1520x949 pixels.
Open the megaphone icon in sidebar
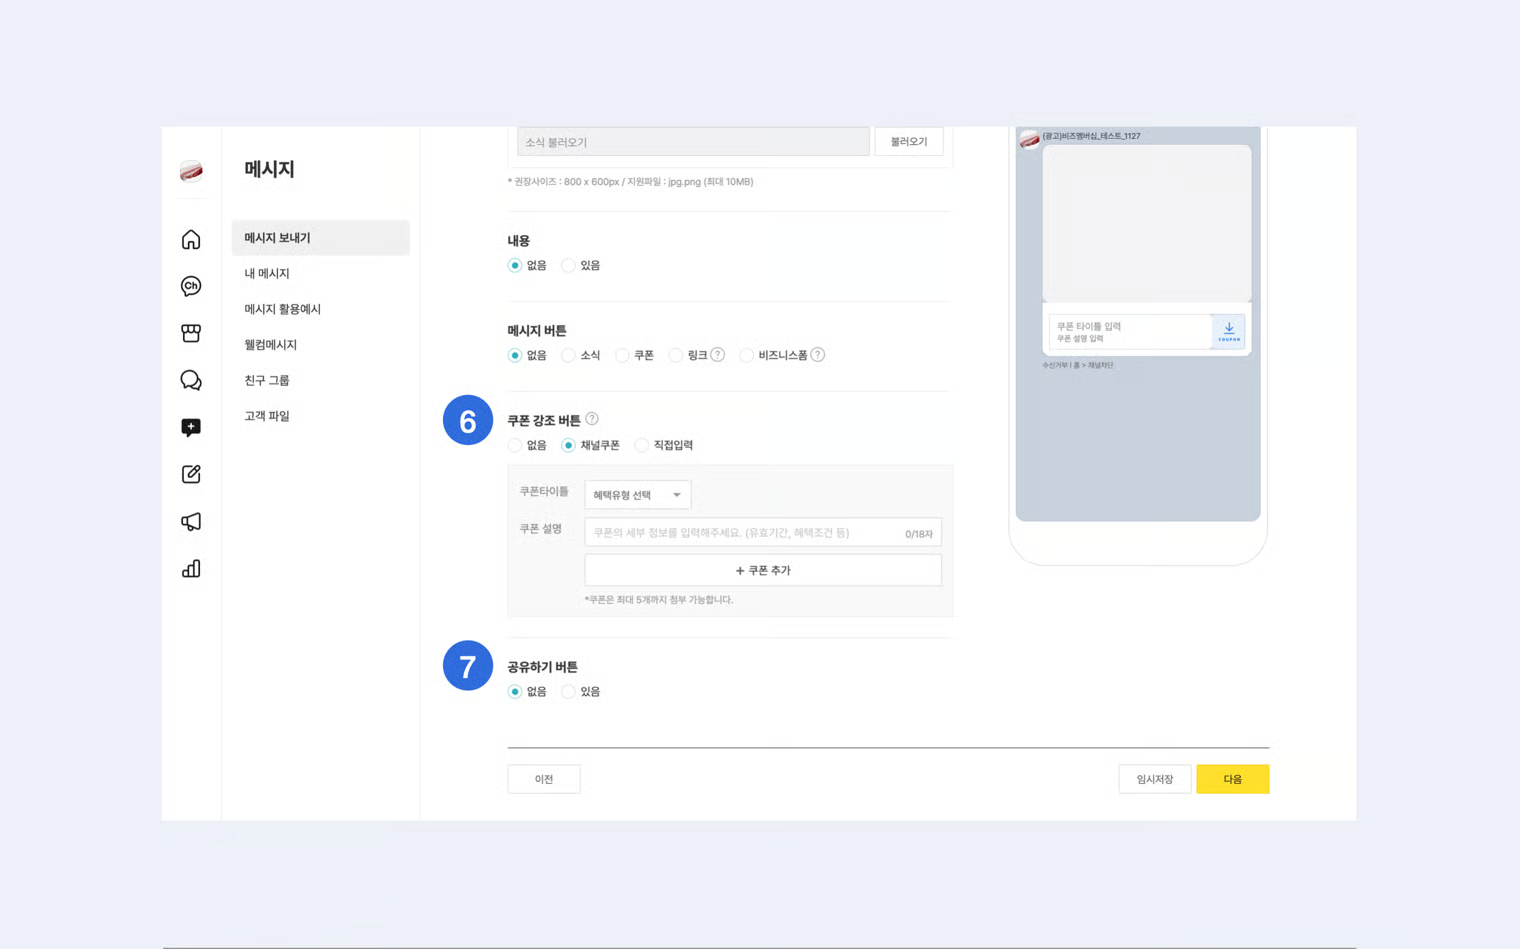(x=191, y=521)
